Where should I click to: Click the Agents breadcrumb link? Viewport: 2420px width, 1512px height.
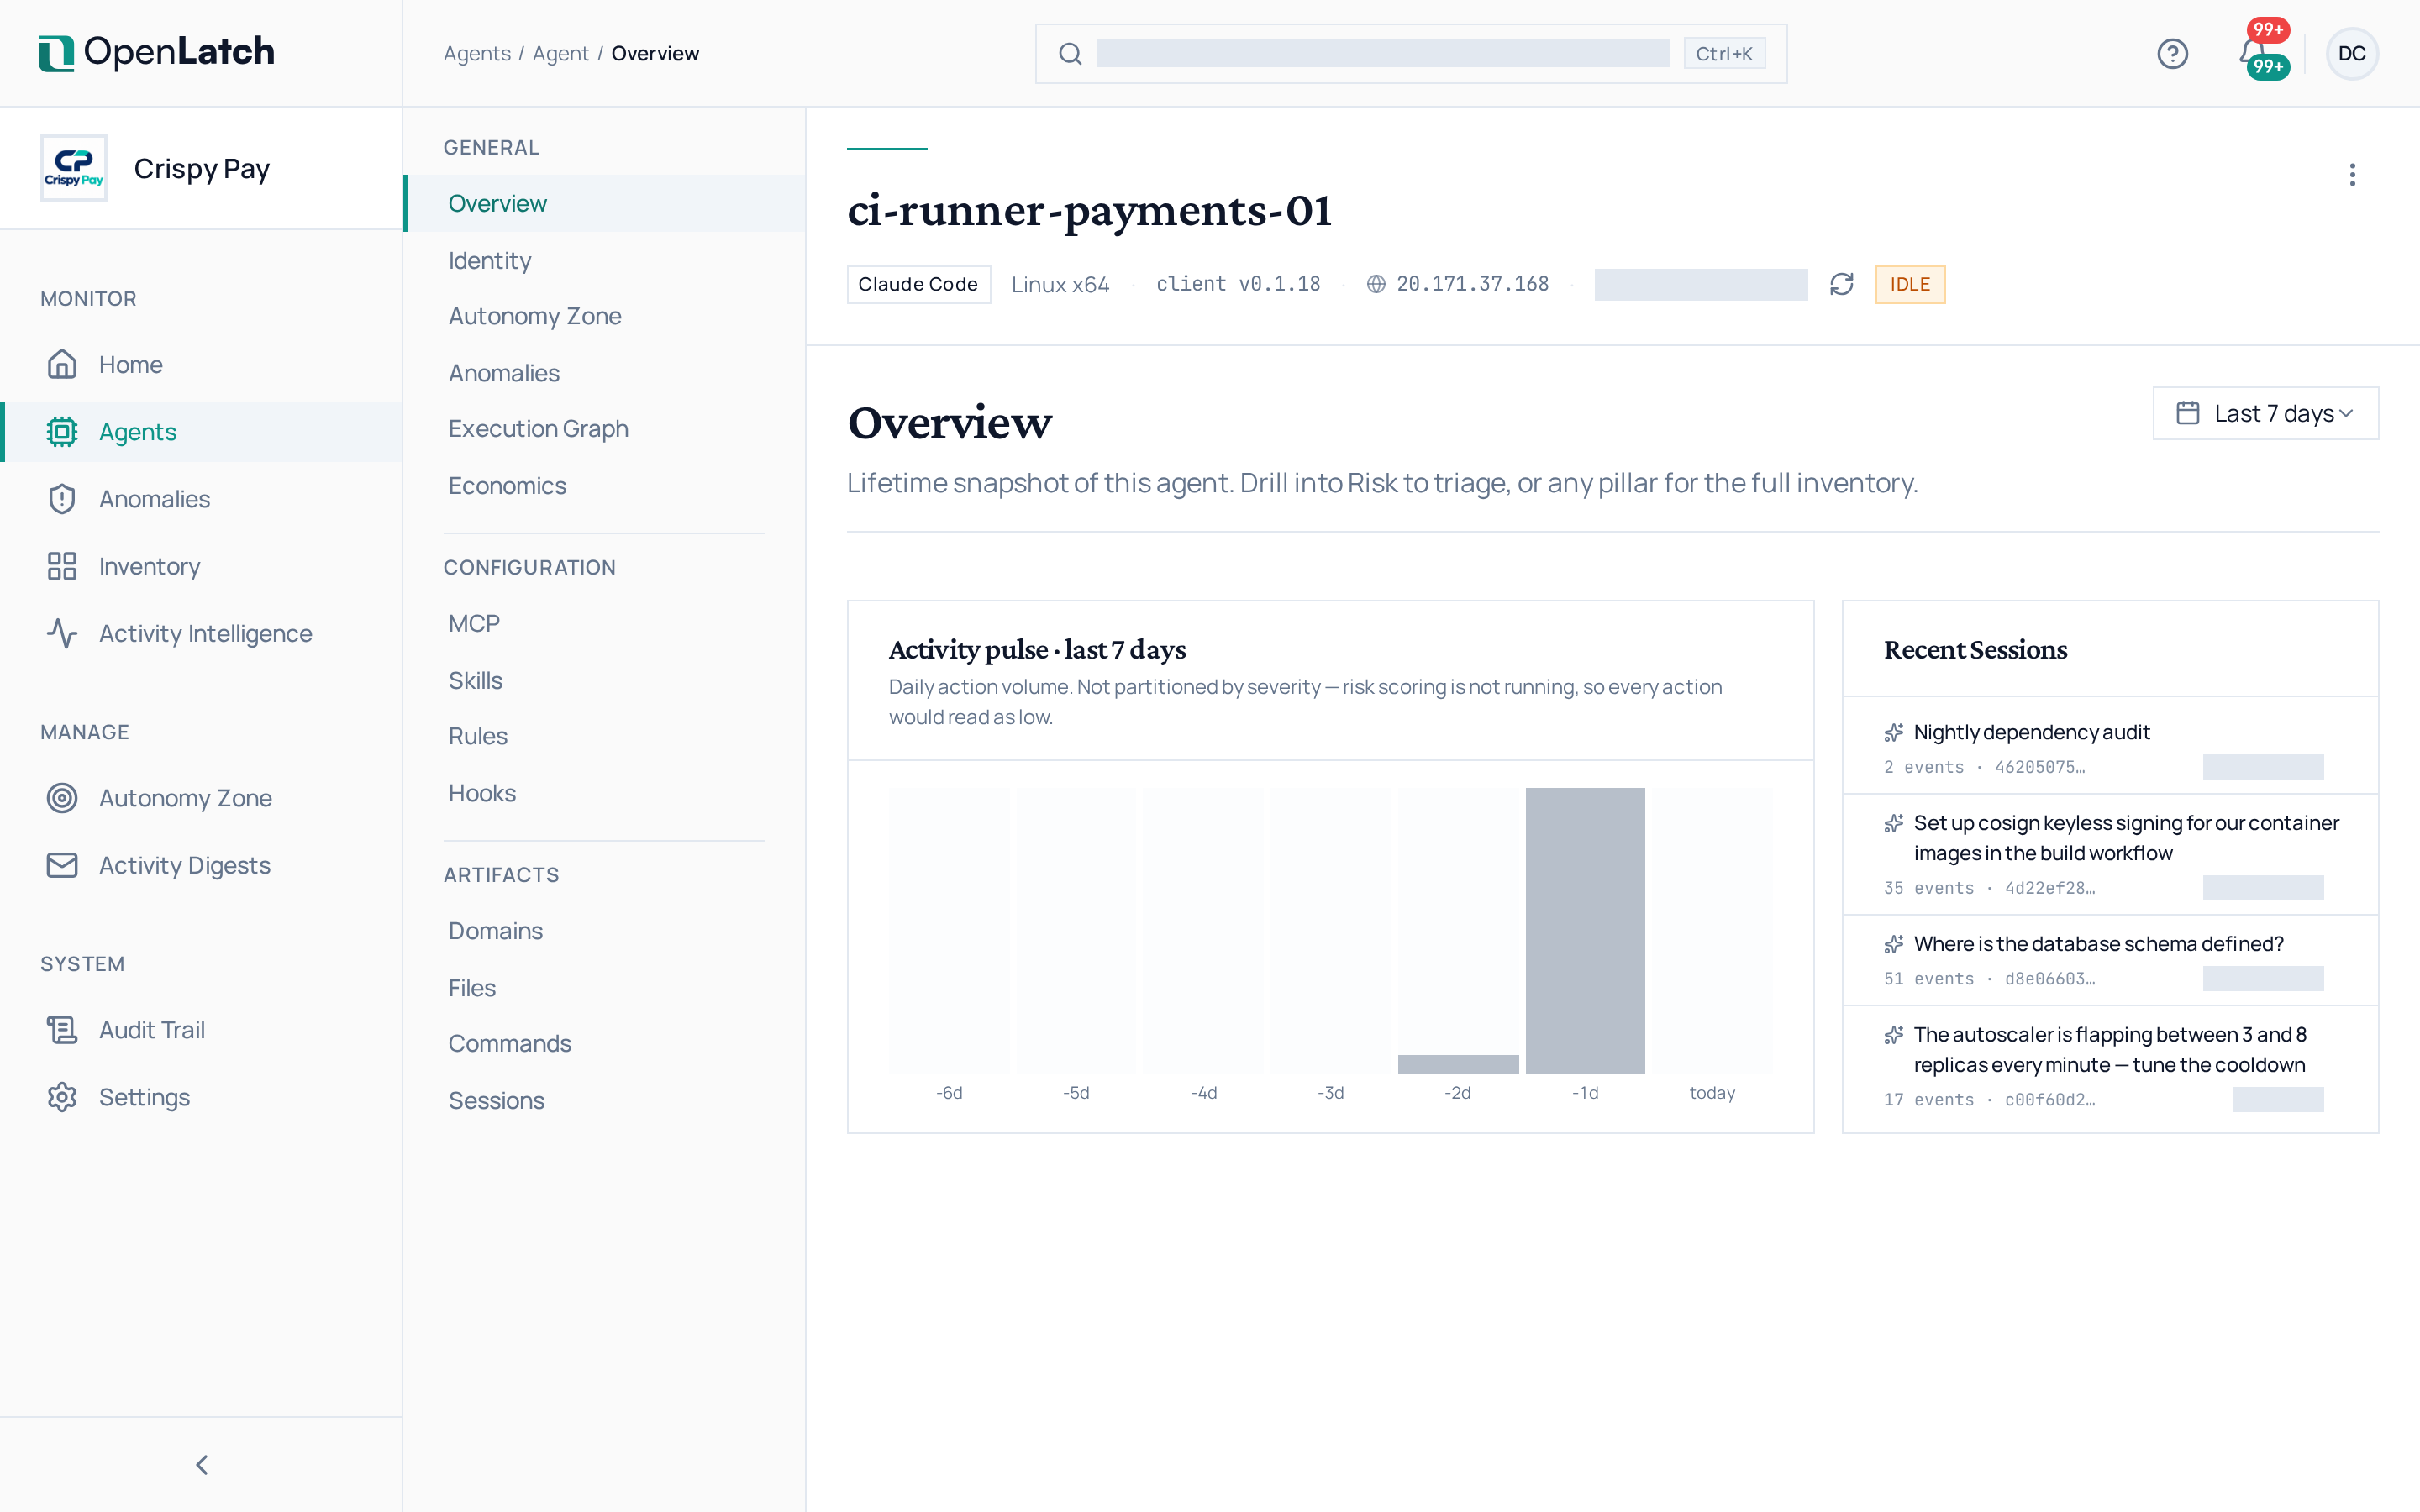(x=477, y=54)
